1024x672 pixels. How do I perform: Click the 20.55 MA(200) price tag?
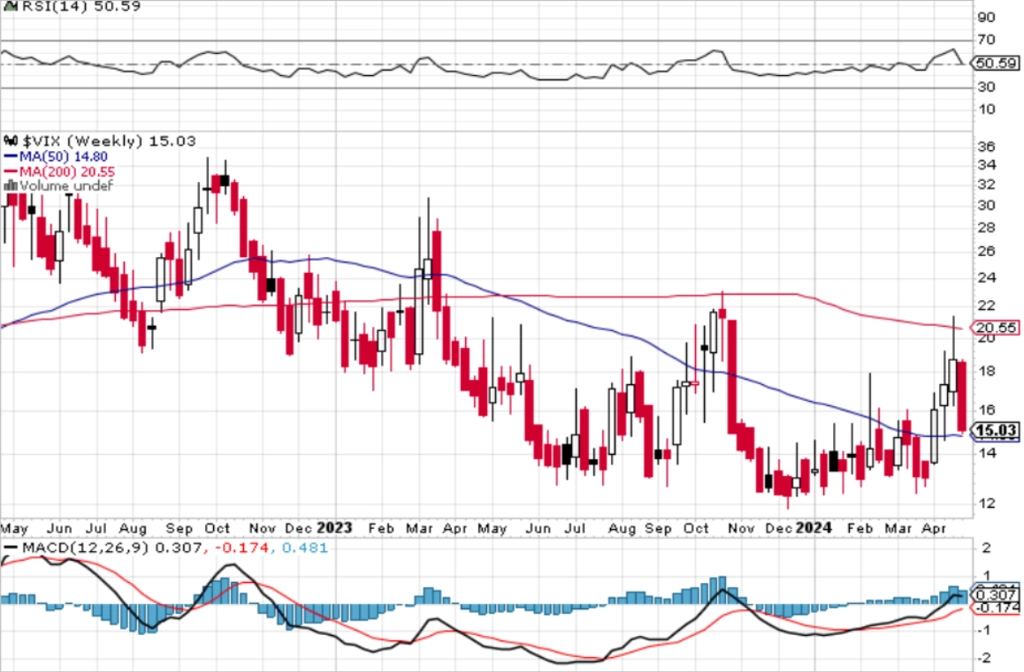point(995,328)
